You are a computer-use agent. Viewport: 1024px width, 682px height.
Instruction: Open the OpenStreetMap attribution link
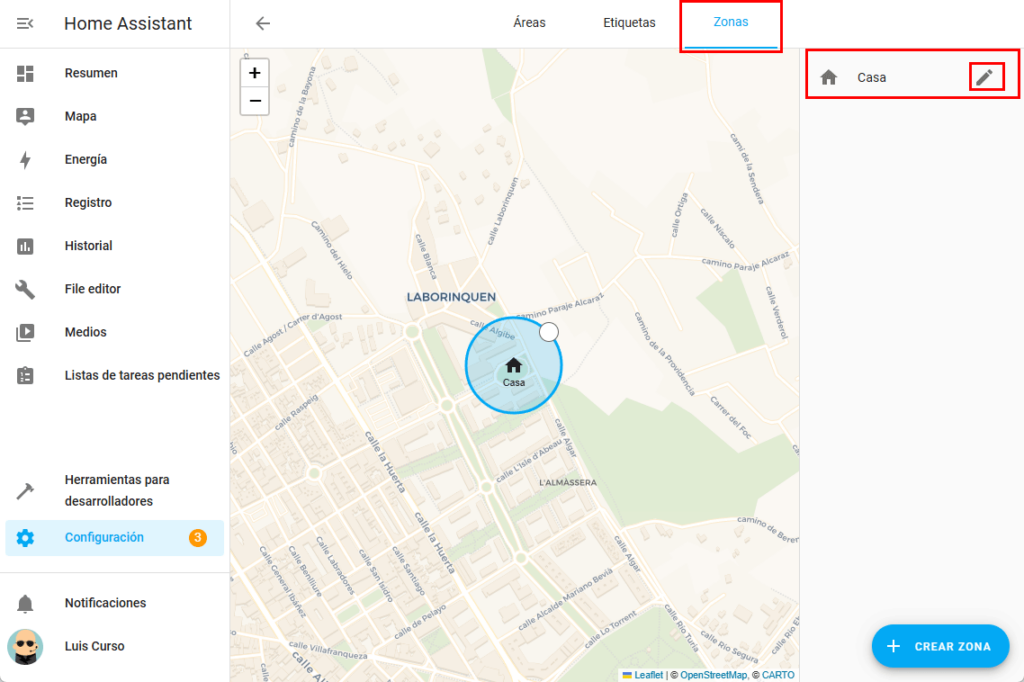tap(713, 675)
